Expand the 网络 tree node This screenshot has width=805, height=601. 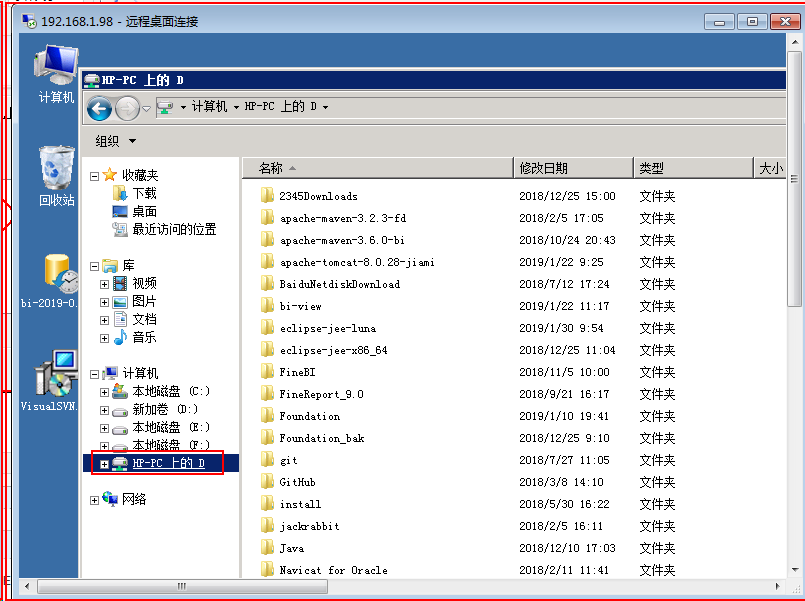click(94, 500)
